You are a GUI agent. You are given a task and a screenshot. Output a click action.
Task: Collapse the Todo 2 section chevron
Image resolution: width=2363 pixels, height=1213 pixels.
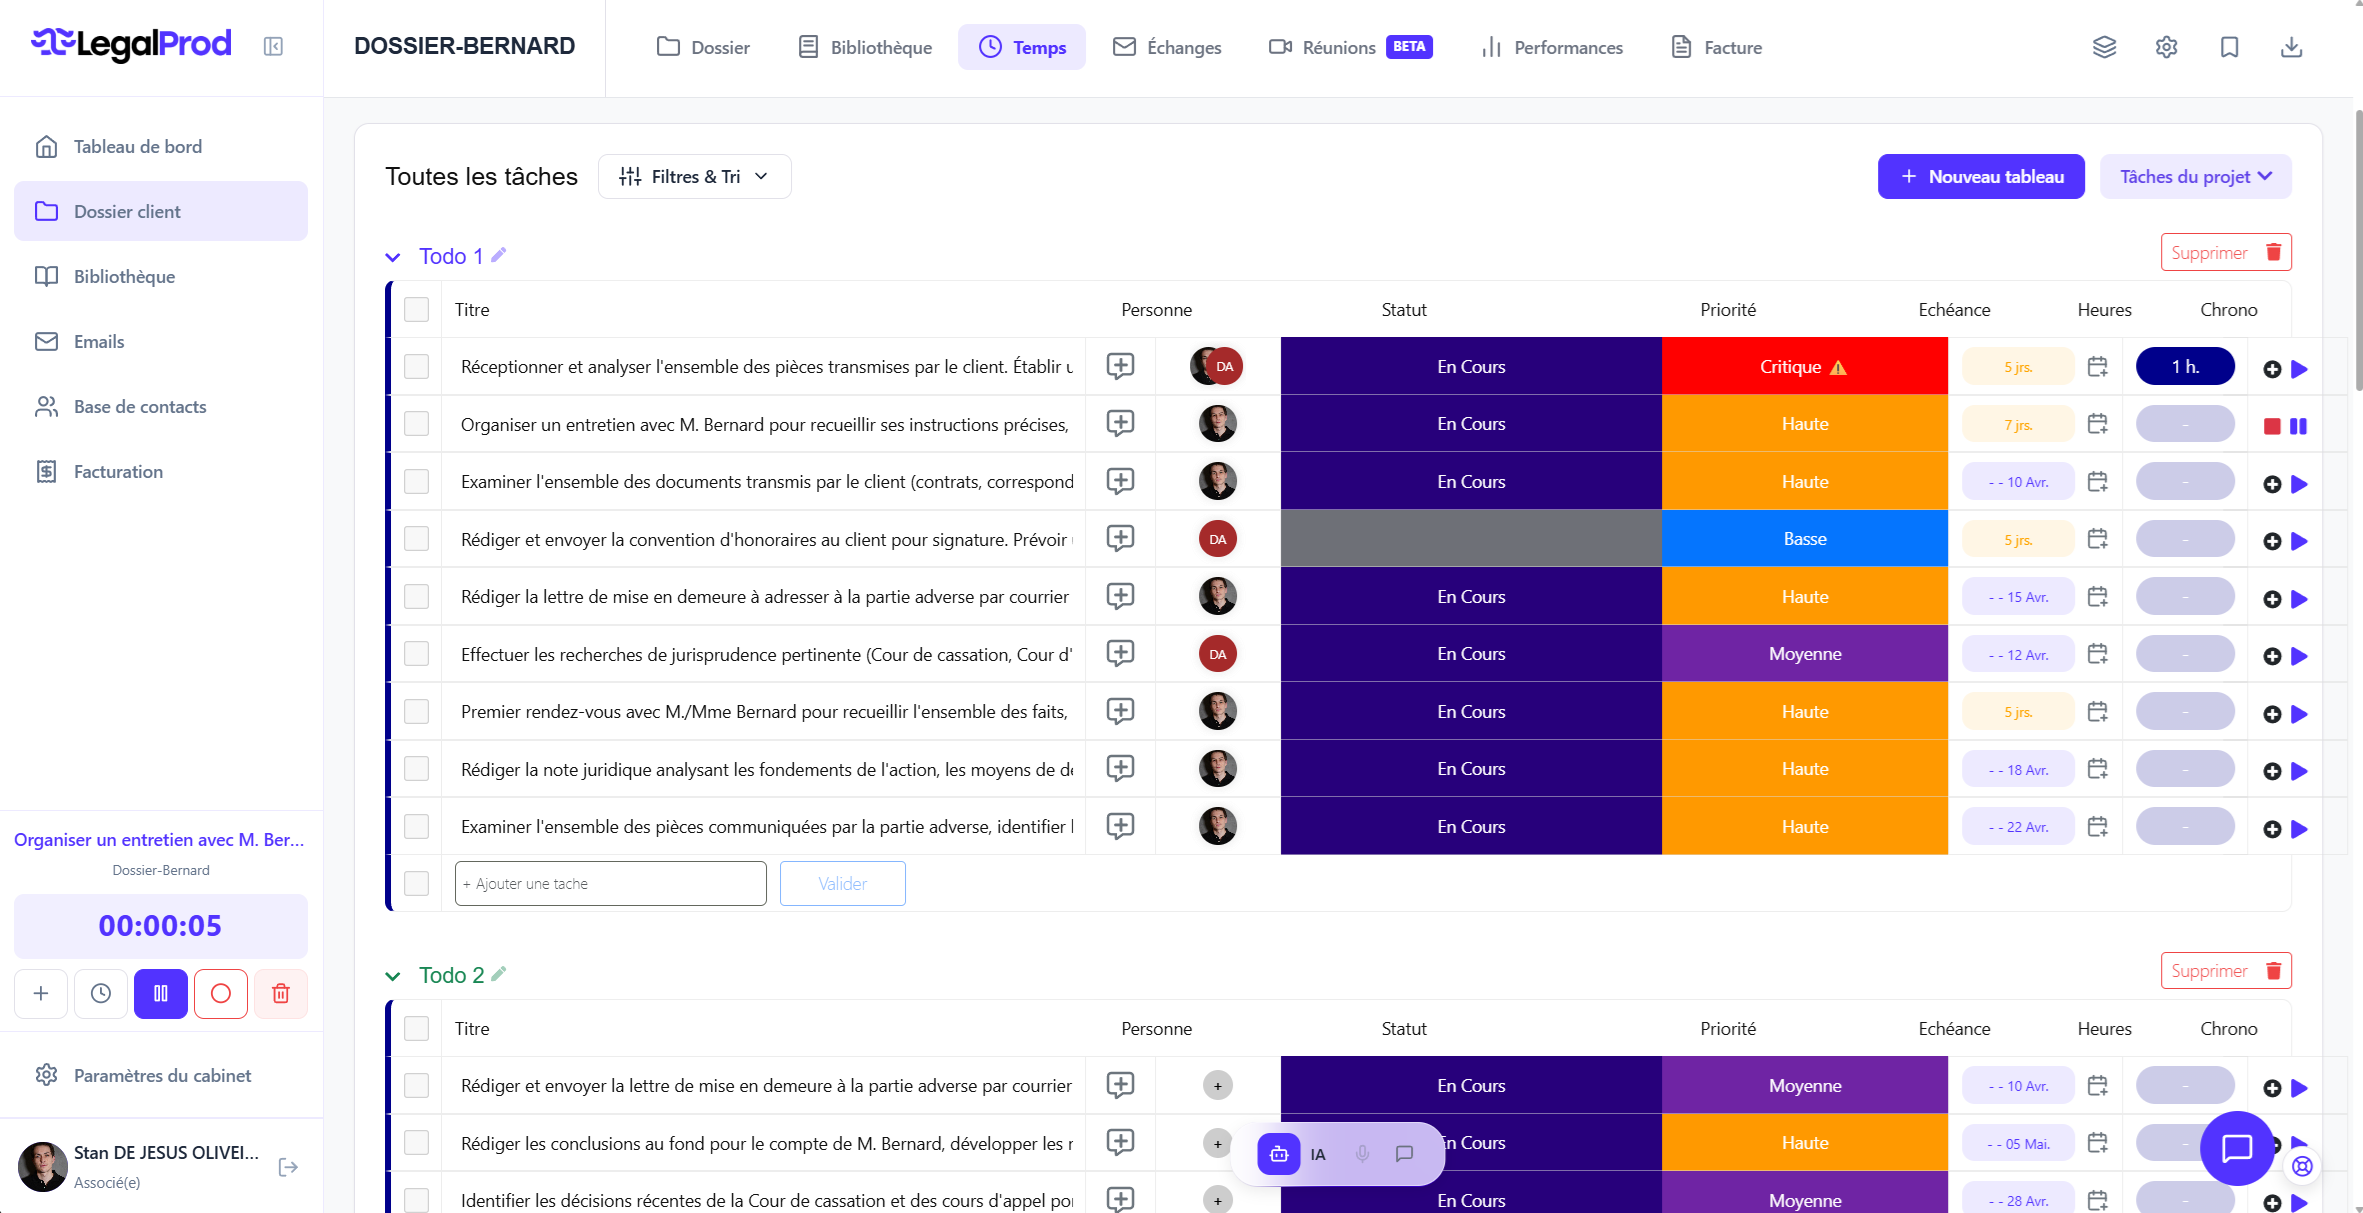click(393, 976)
